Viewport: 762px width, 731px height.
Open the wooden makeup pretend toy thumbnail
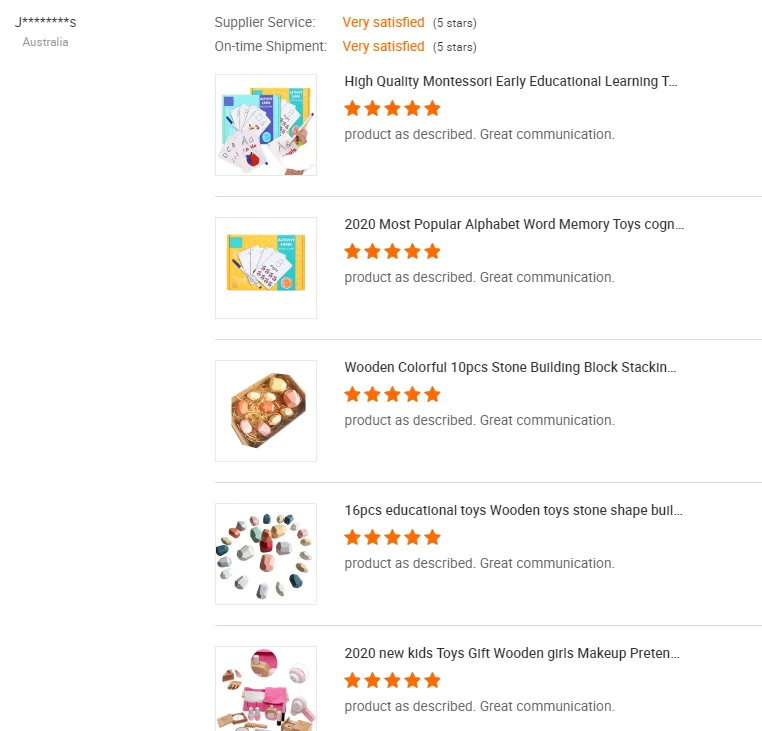click(266, 689)
